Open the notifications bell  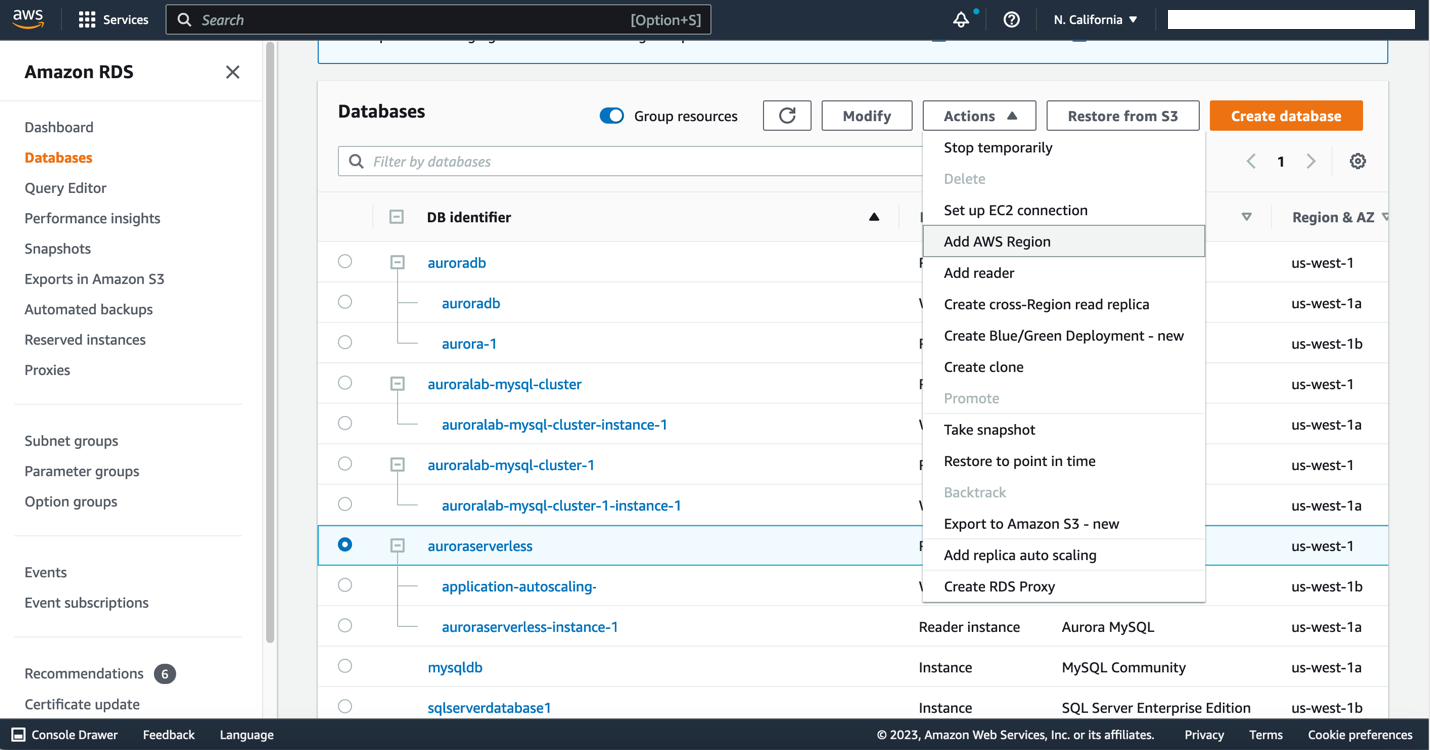[x=961, y=19]
